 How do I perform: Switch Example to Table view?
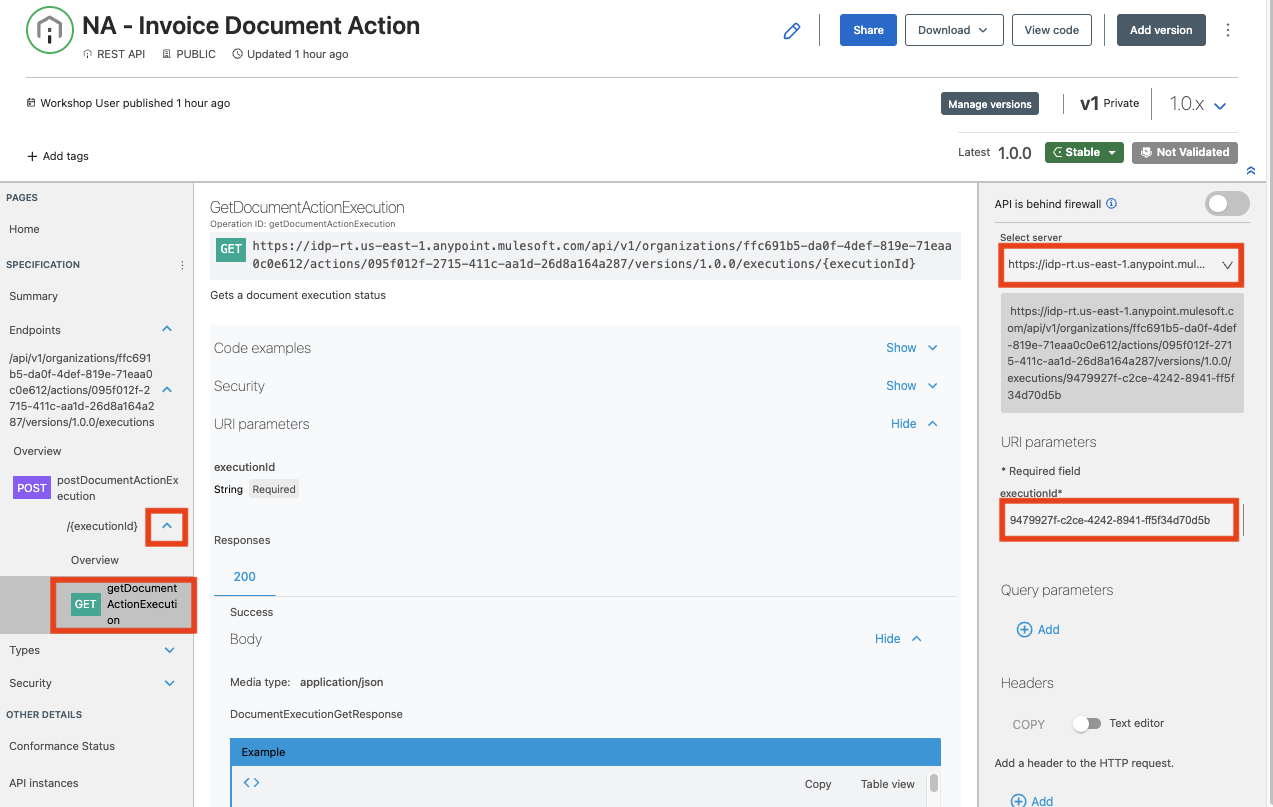tap(888, 784)
